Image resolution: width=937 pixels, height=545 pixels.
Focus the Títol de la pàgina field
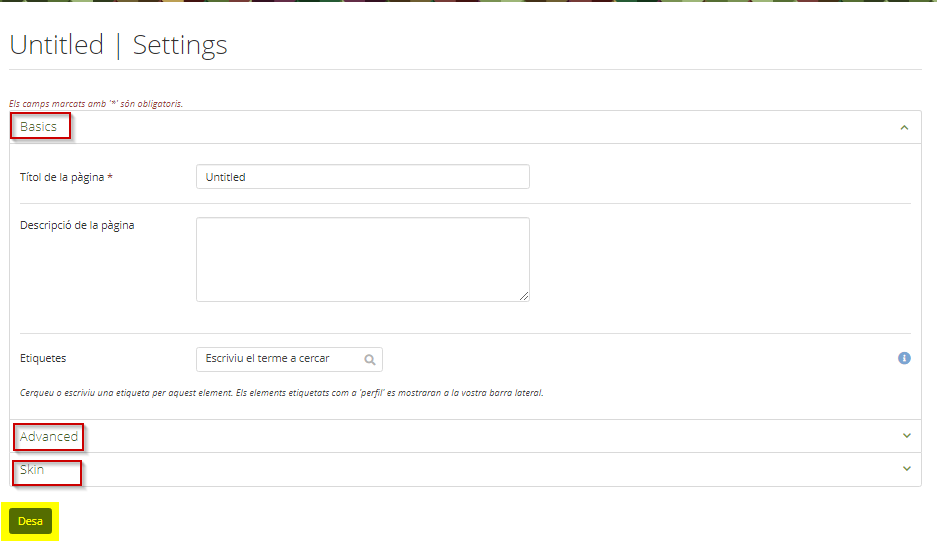(x=363, y=177)
